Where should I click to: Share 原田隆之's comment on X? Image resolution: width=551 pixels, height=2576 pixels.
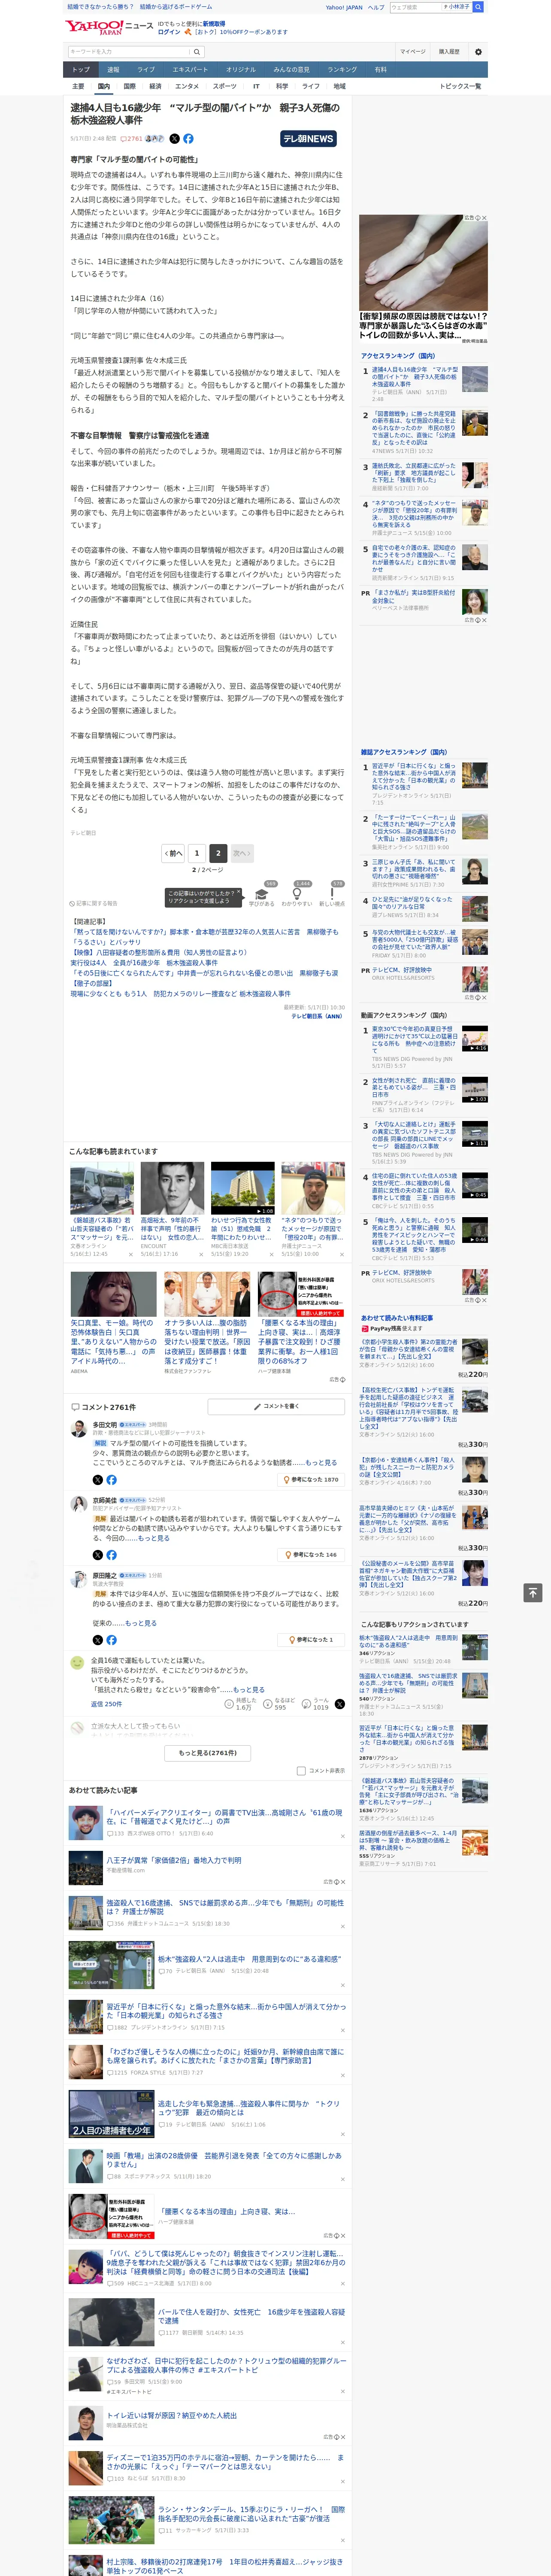[98, 1639]
